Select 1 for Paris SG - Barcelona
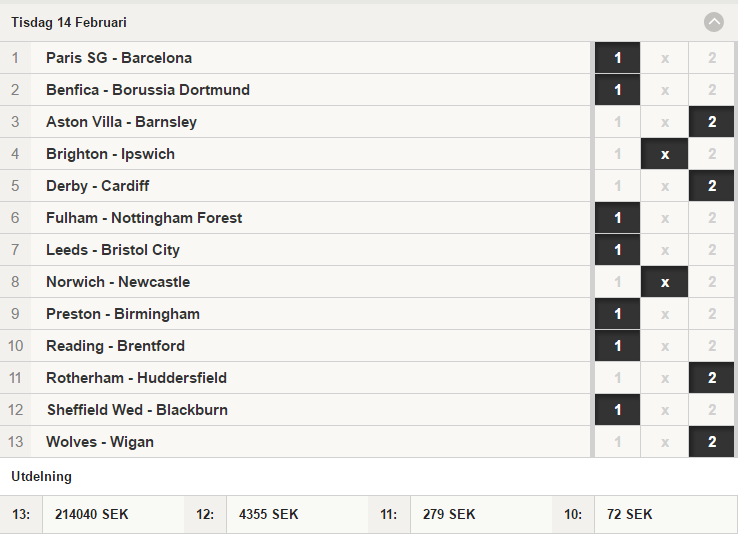The width and height of the screenshot is (738, 534). (617, 58)
